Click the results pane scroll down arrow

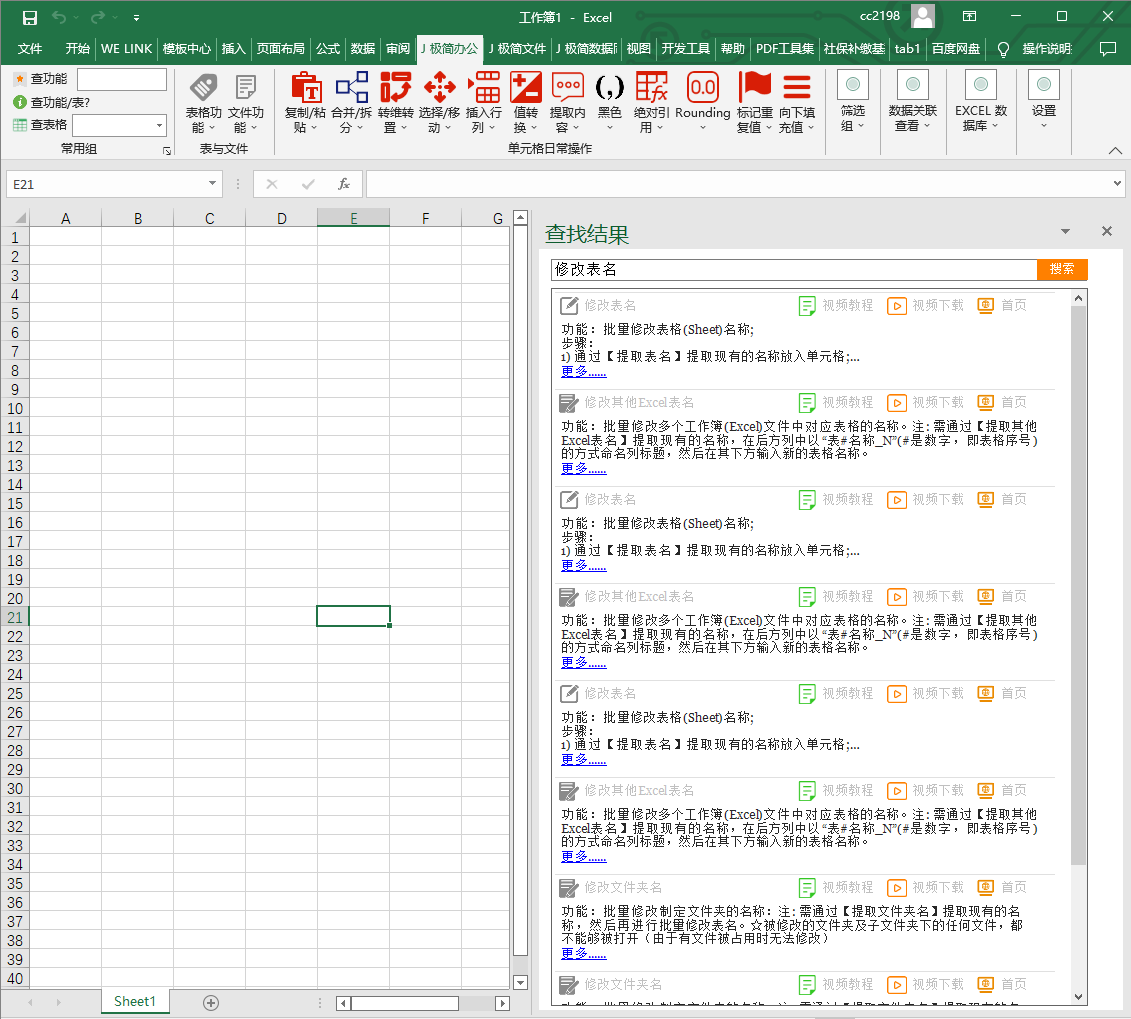point(1078,997)
